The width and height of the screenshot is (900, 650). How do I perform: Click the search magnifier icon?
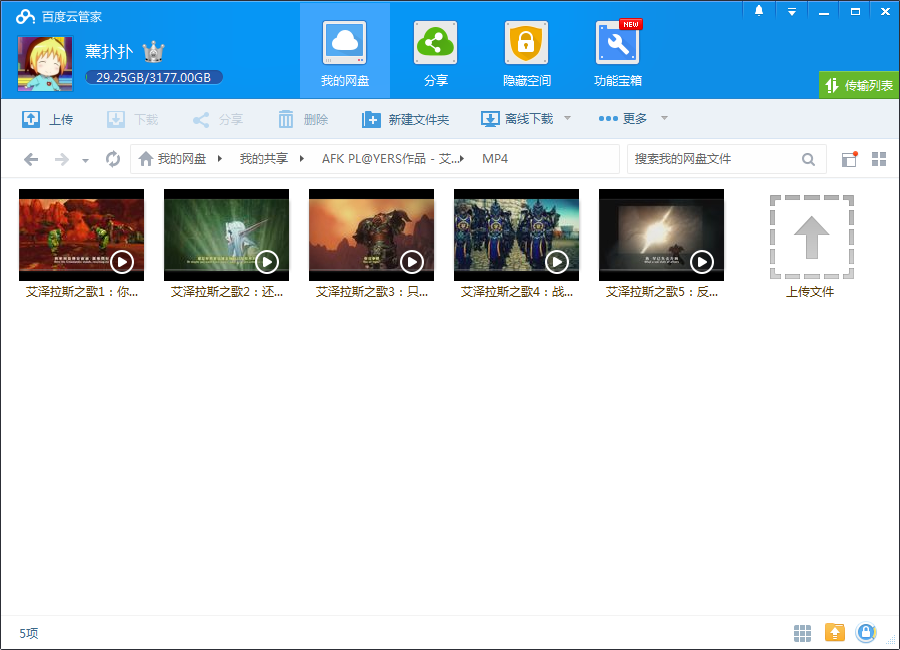click(808, 158)
